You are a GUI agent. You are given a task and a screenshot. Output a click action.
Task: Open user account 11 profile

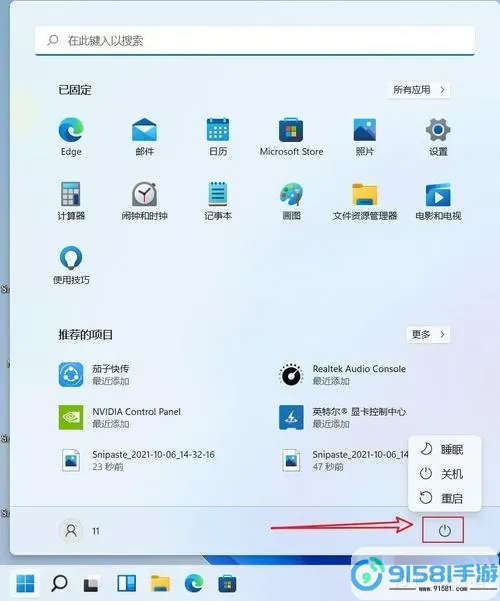[80, 531]
